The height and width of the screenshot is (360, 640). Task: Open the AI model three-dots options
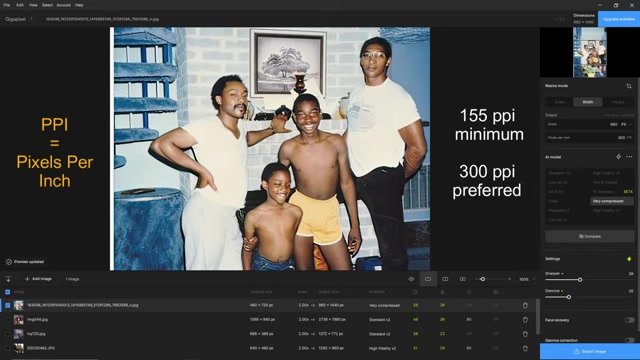click(x=629, y=157)
